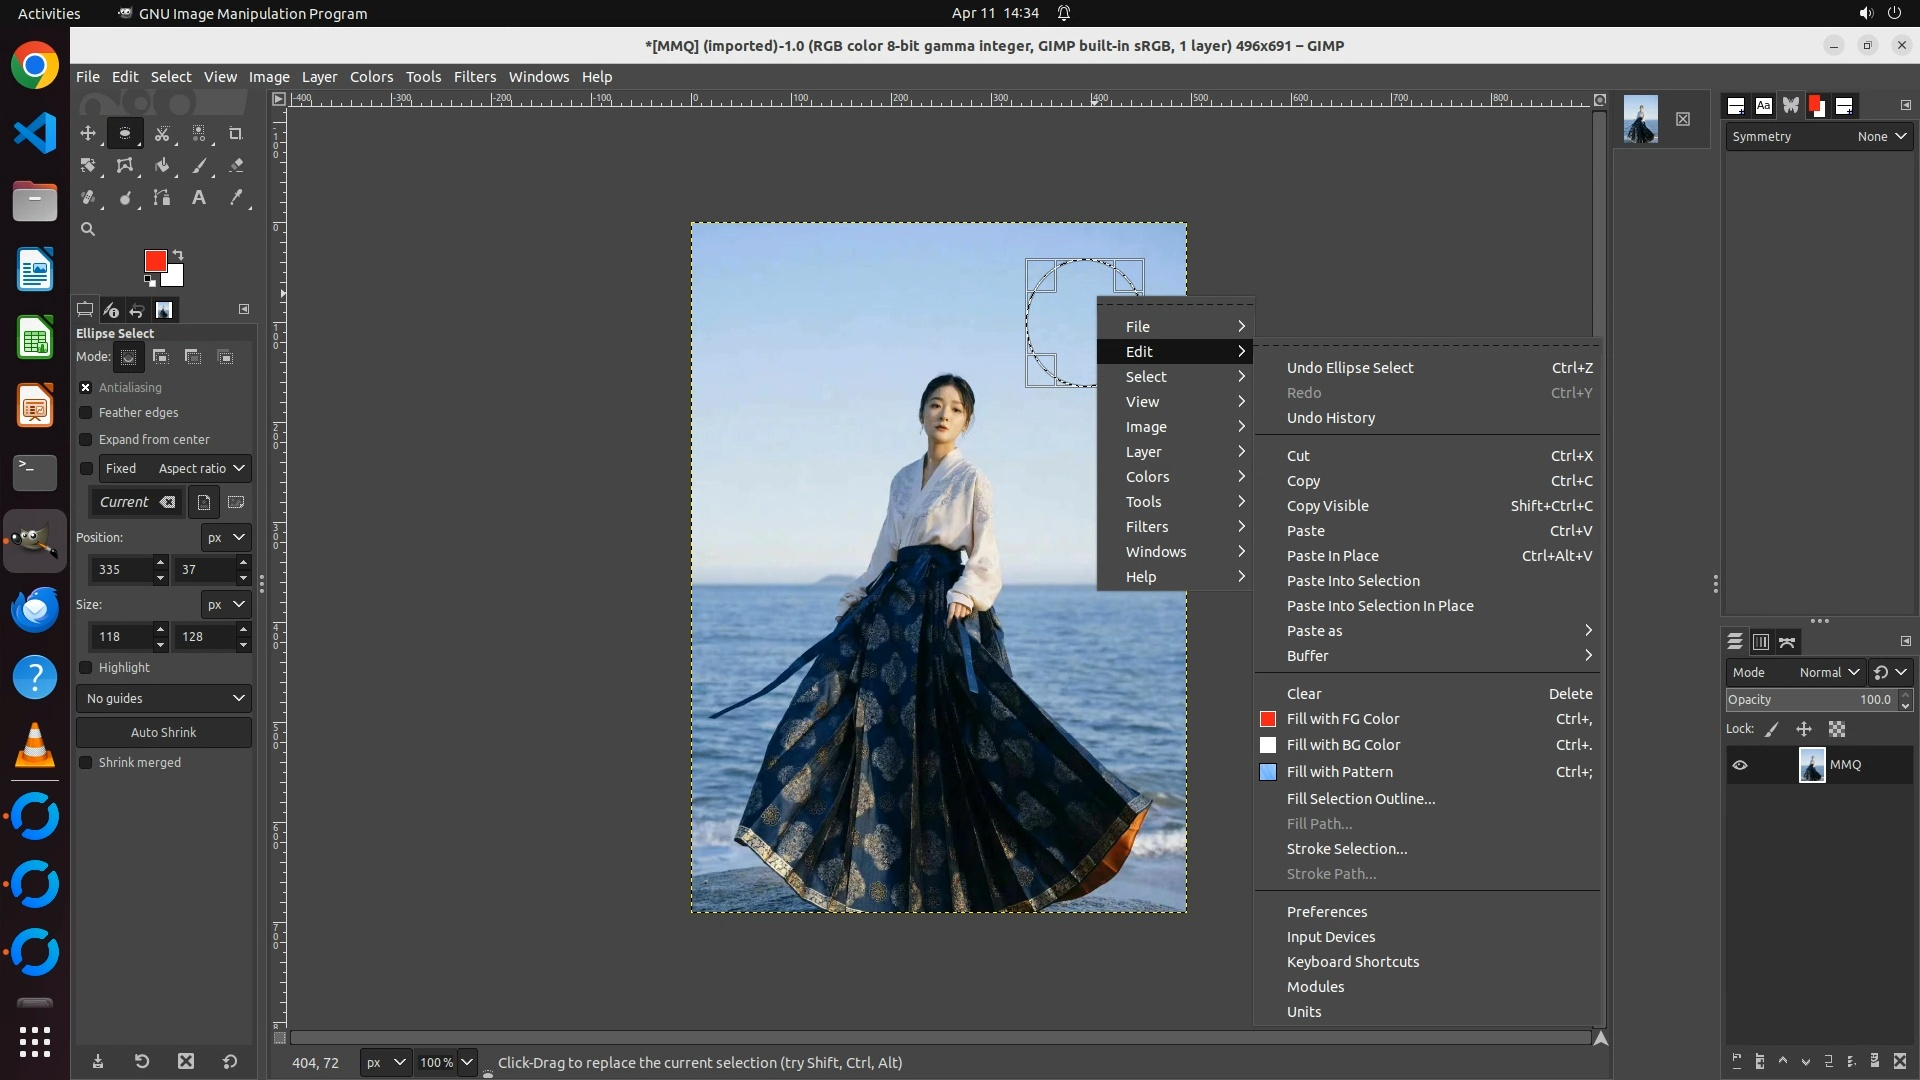Enable the Feather edges checkbox
This screenshot has height=1080, width=1920.
pos(86,413)
